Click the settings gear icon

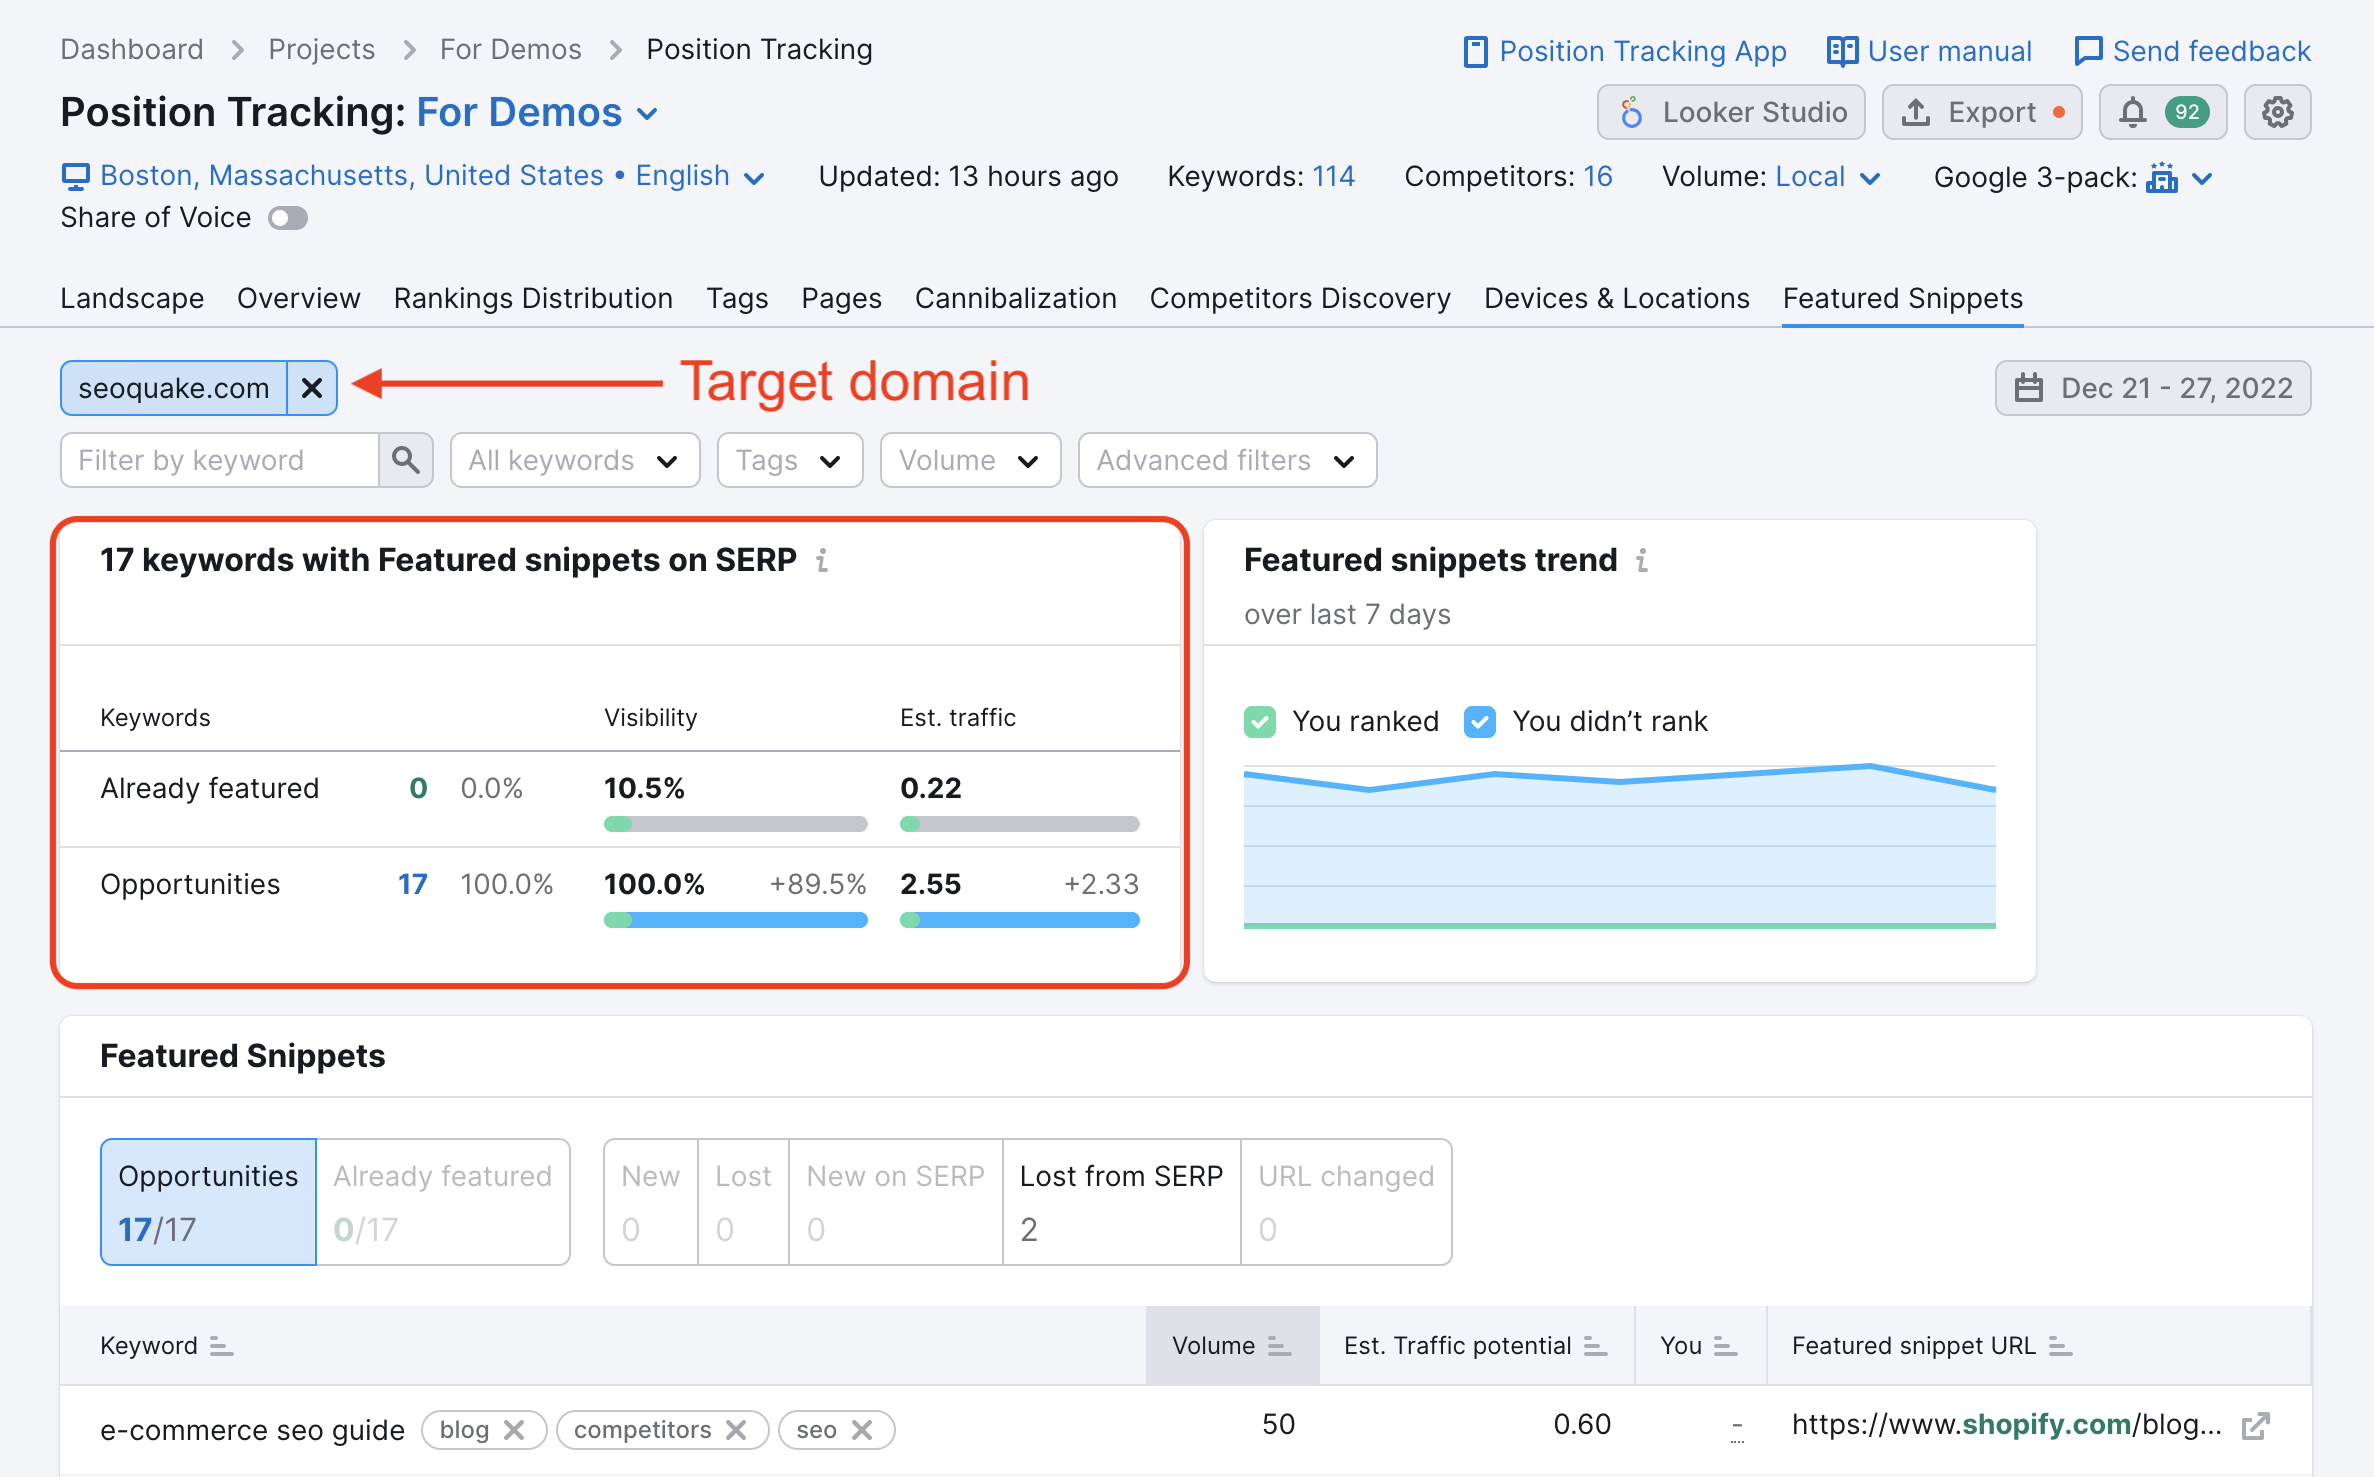coord(2277,112)
